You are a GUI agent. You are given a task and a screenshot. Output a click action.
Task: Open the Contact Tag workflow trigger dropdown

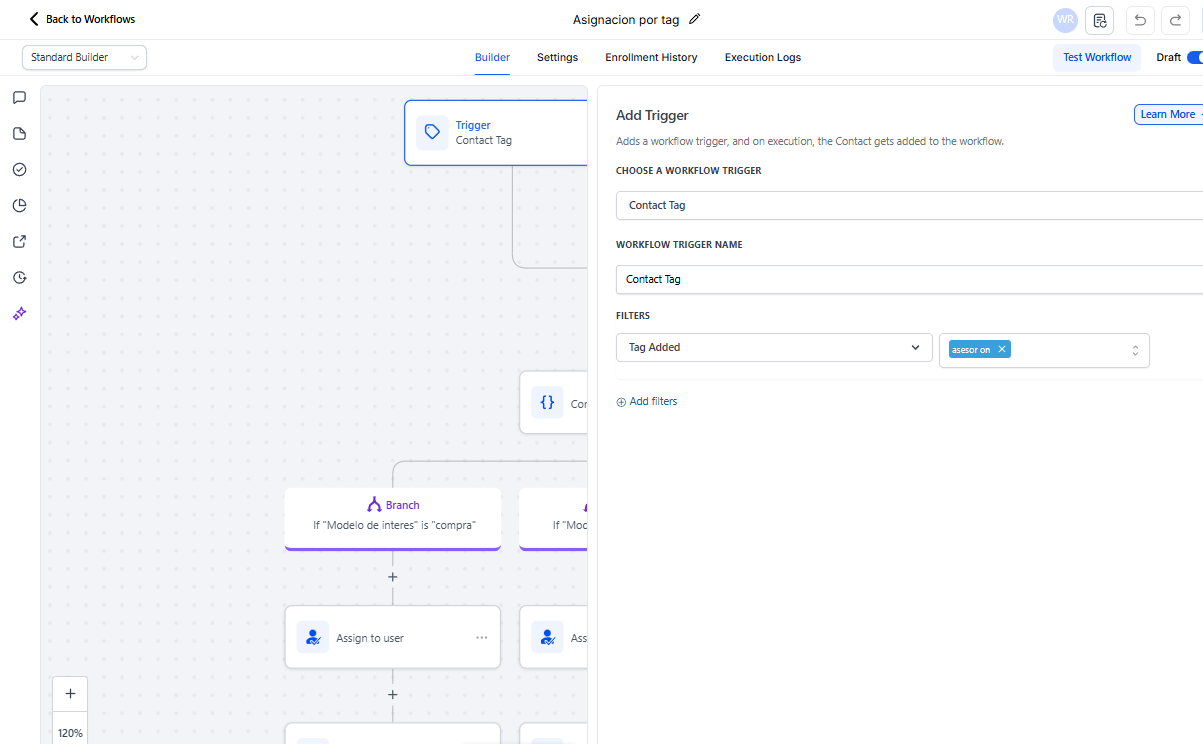coord(908,205)
